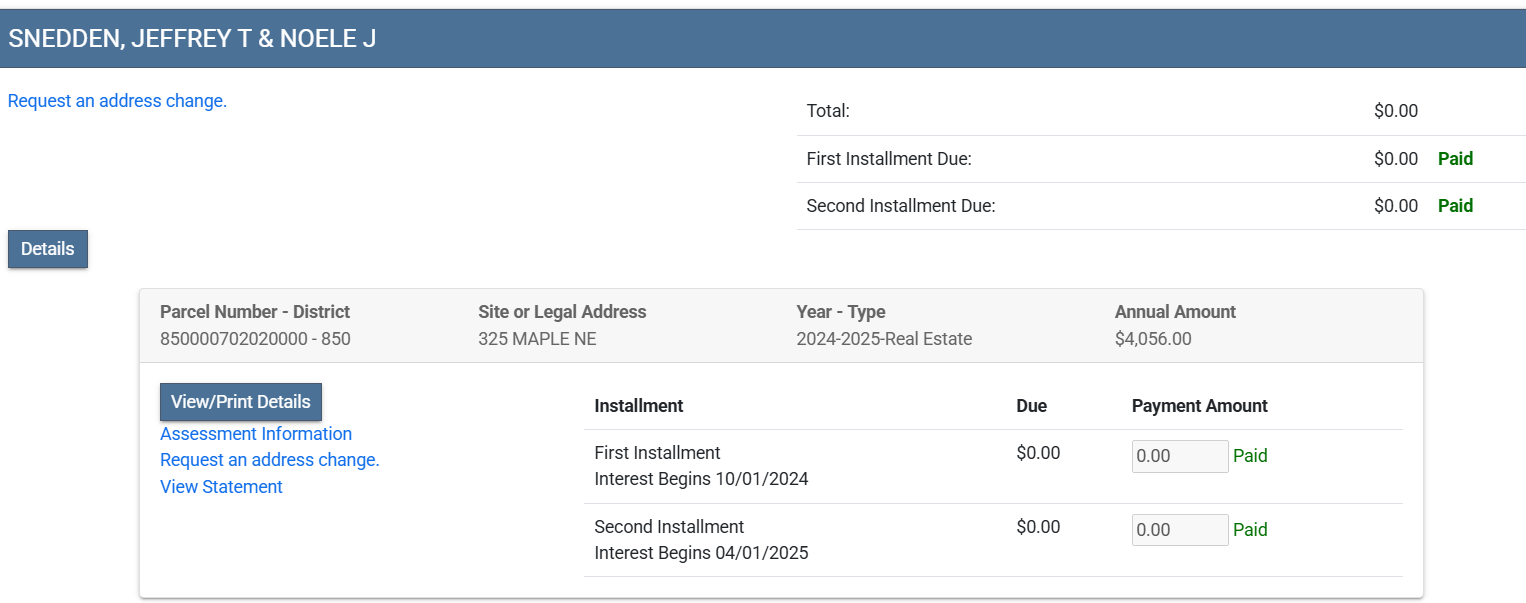Click the Paid status beside Second Installment Due

(1455, 206)
